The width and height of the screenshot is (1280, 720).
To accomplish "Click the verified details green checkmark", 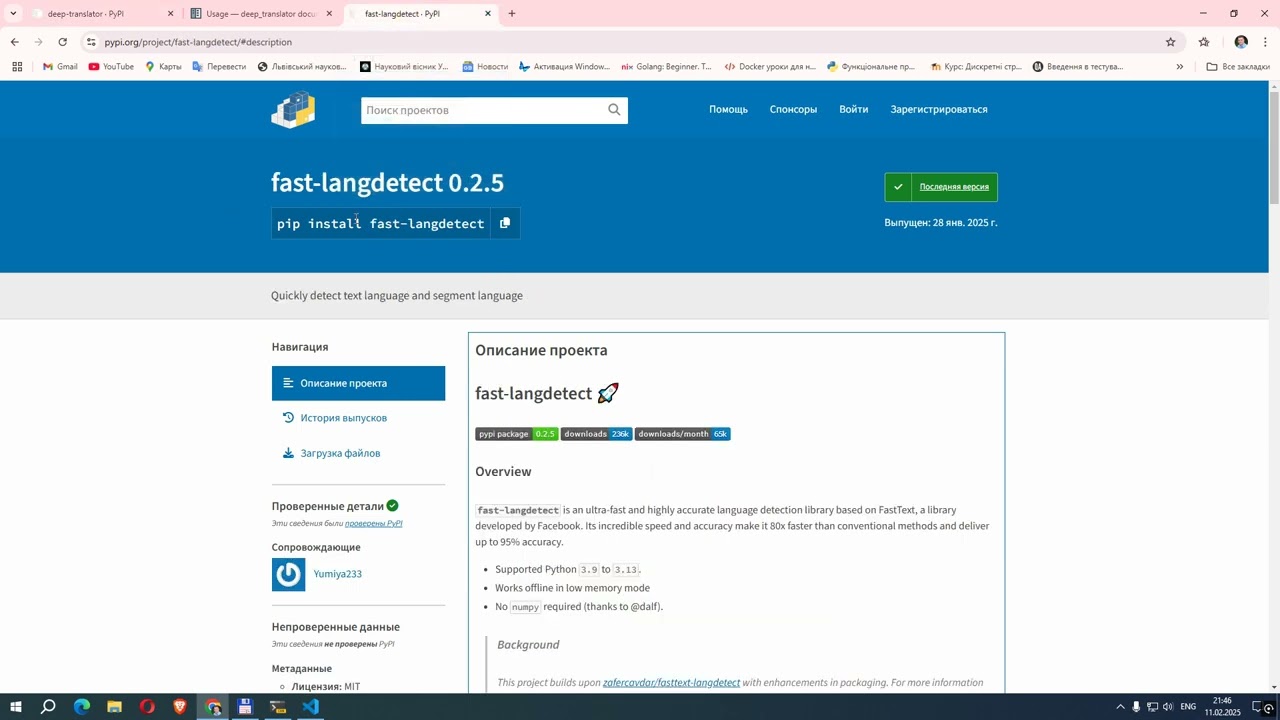I will click(x=392, y=506).
